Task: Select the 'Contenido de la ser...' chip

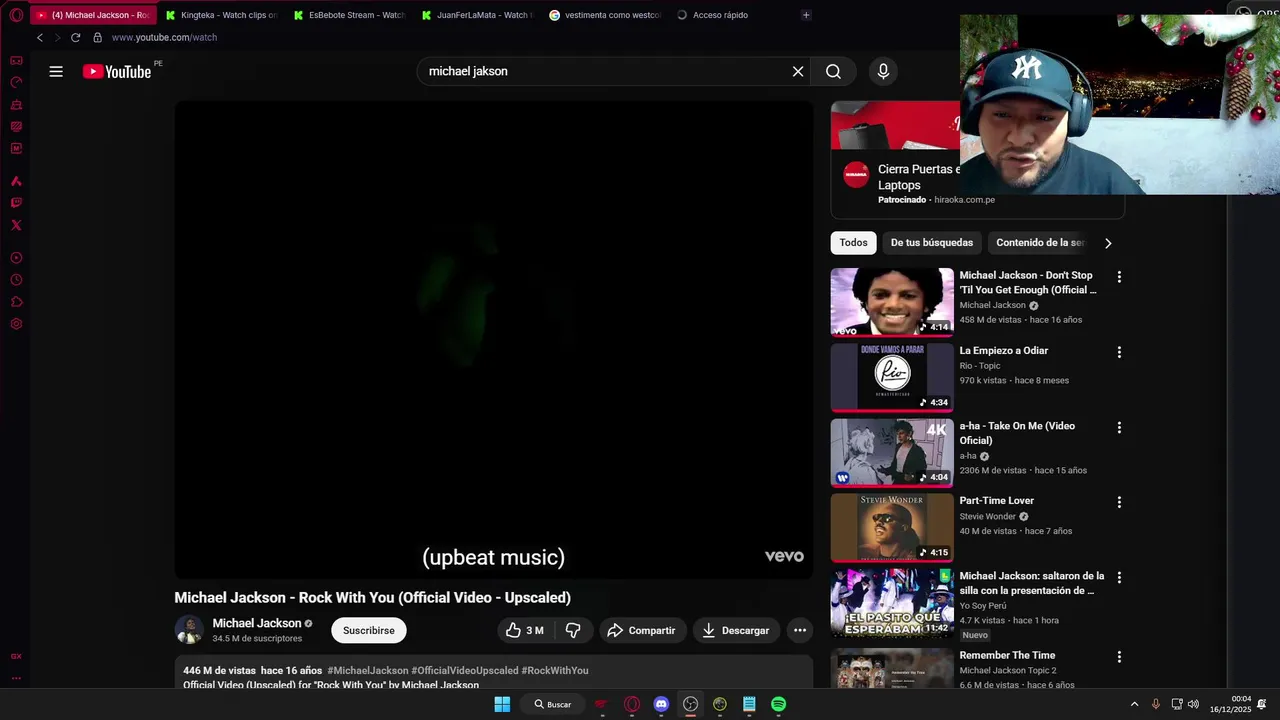Action: pyautogui.click(x=1040, y=242)
